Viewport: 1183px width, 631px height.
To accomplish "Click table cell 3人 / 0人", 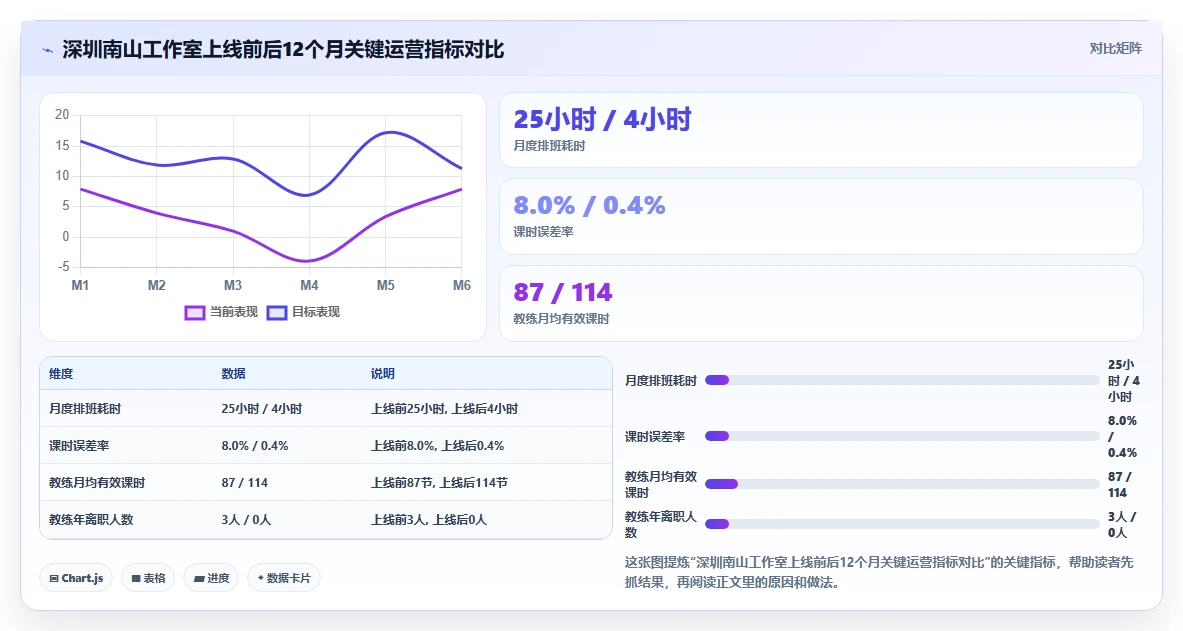I will pos(246,519).
